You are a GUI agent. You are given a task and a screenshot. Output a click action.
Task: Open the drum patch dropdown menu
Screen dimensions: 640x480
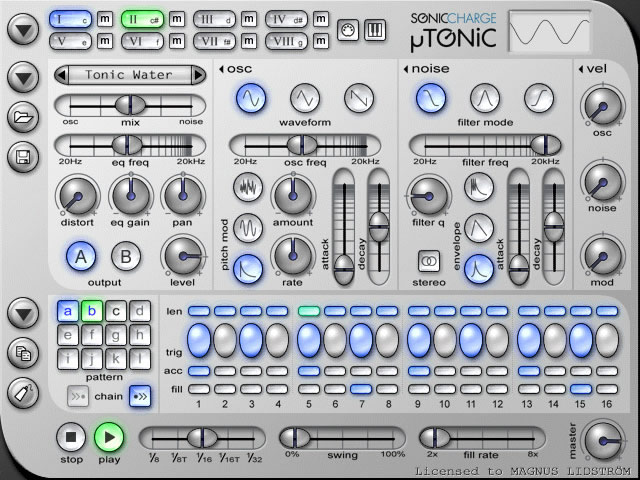point(23,77)
